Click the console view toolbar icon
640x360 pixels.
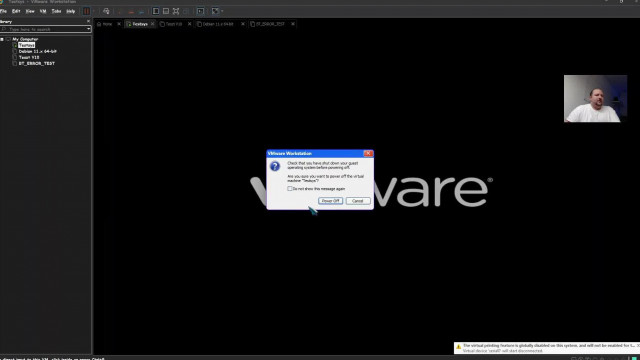point(200,11)
